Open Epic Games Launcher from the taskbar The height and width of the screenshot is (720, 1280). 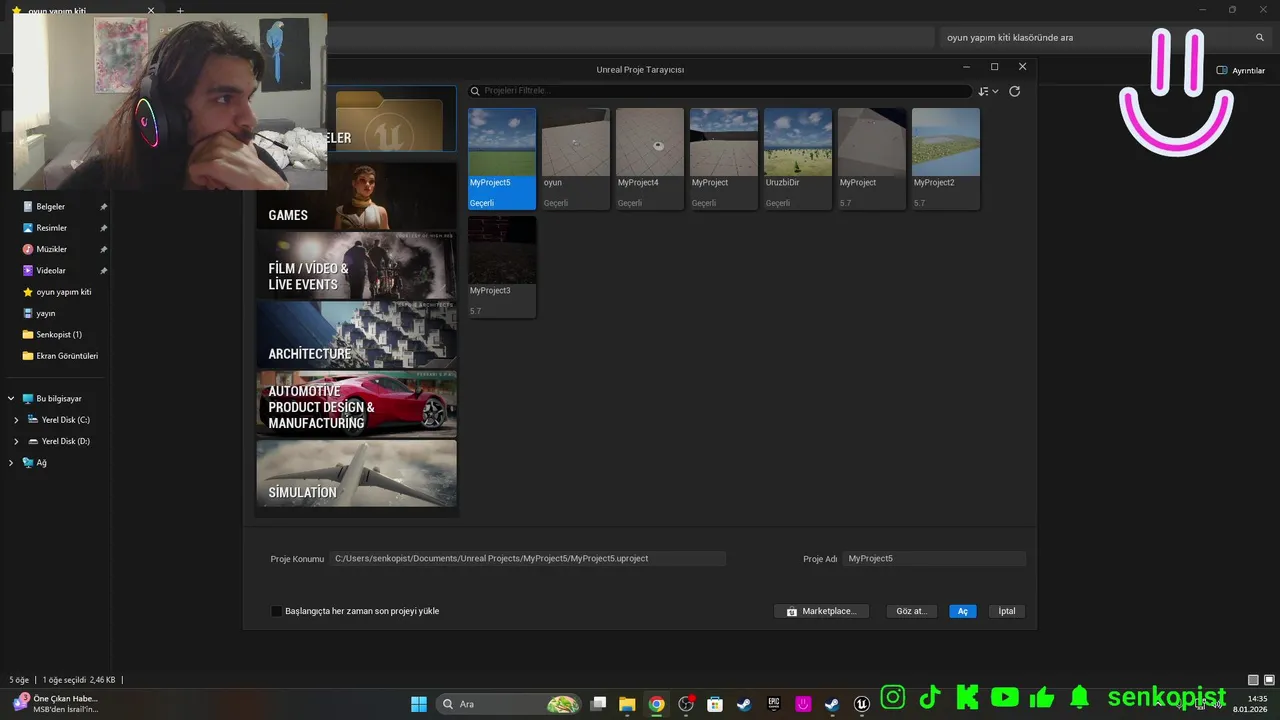pyautogui.click(x=773, y=704)
